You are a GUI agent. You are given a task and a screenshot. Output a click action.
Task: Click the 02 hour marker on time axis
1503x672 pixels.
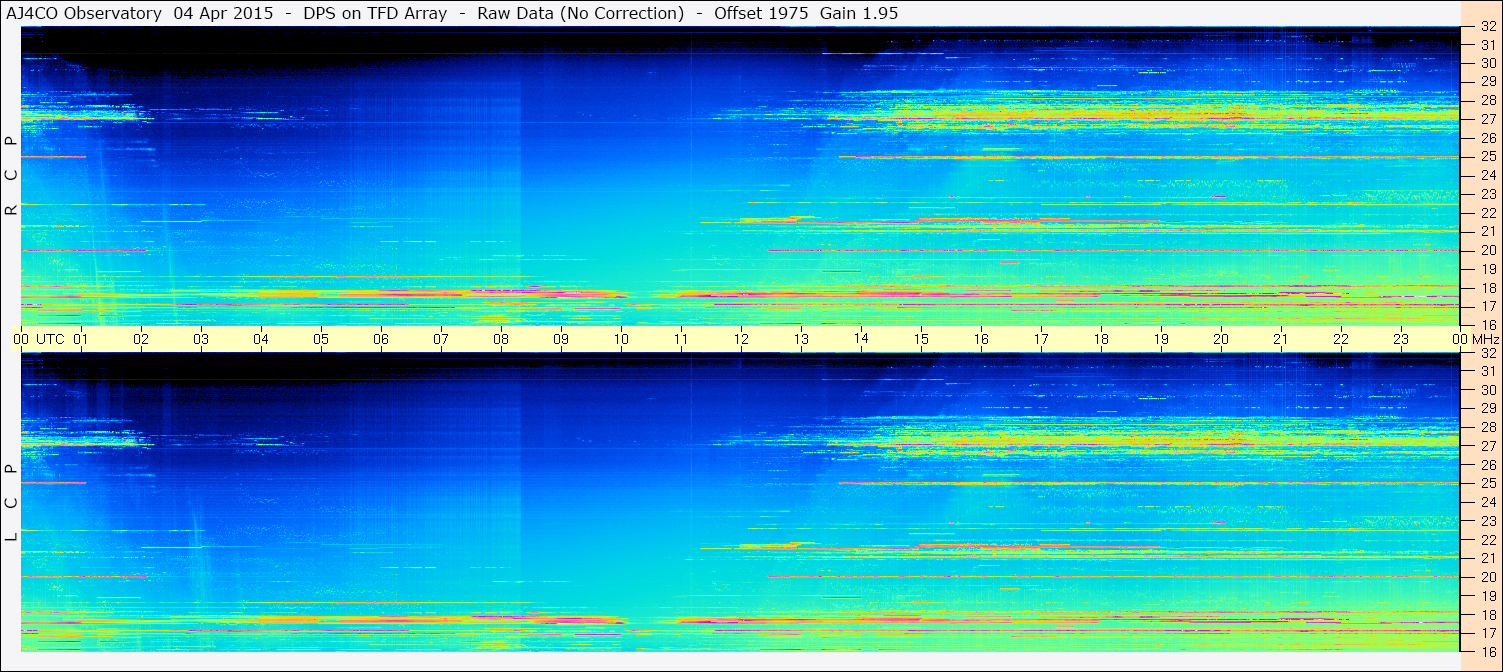pos(141,339)
